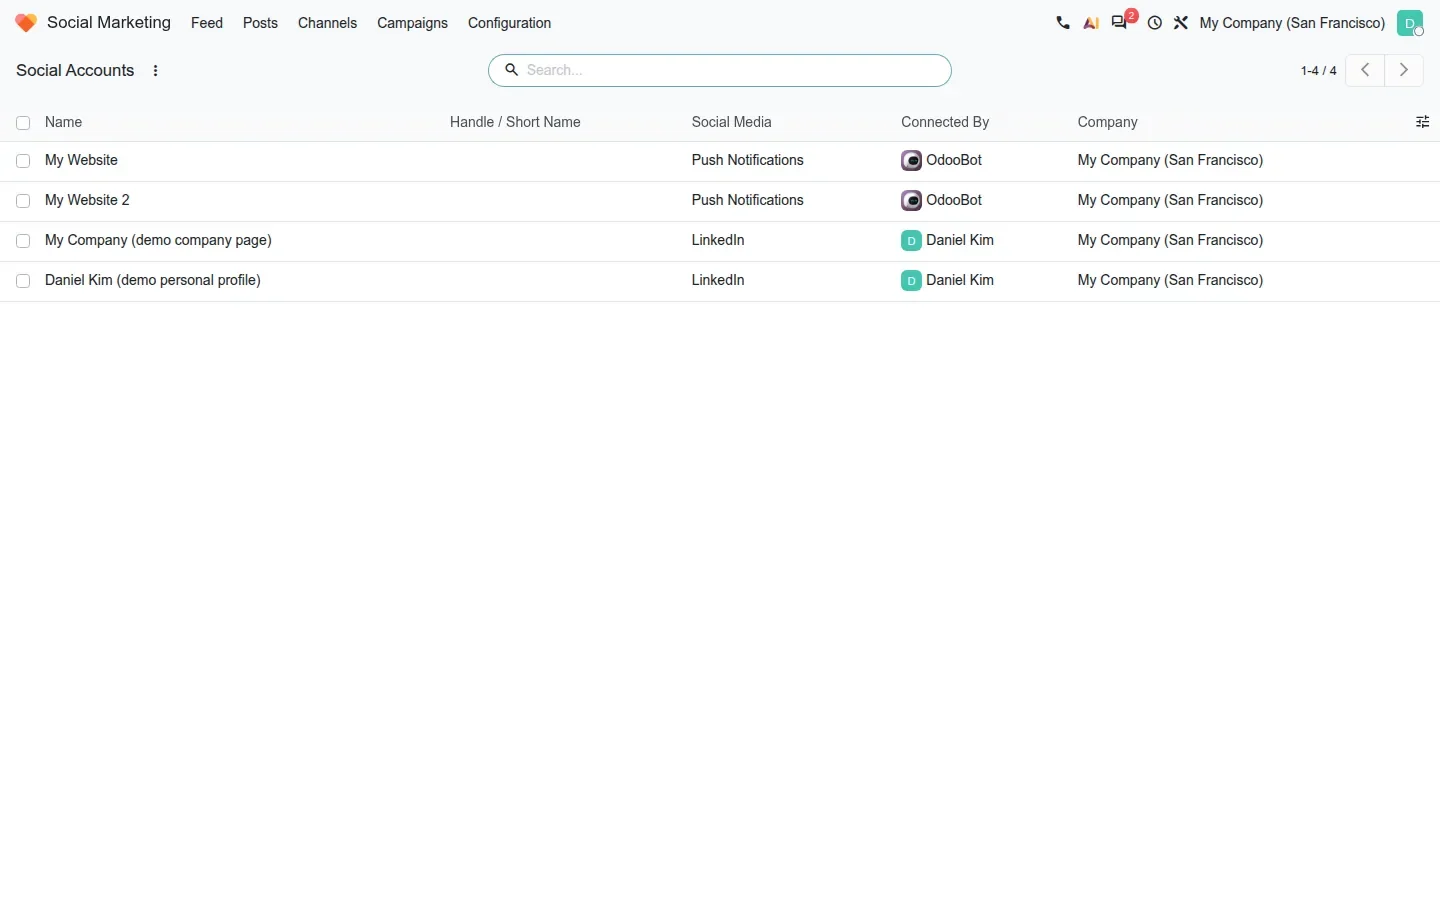Image resolution: width=1440 pixels, height=900 pixels.
Task: Open the Campaigns menu
Action: [x=412, y=23]
